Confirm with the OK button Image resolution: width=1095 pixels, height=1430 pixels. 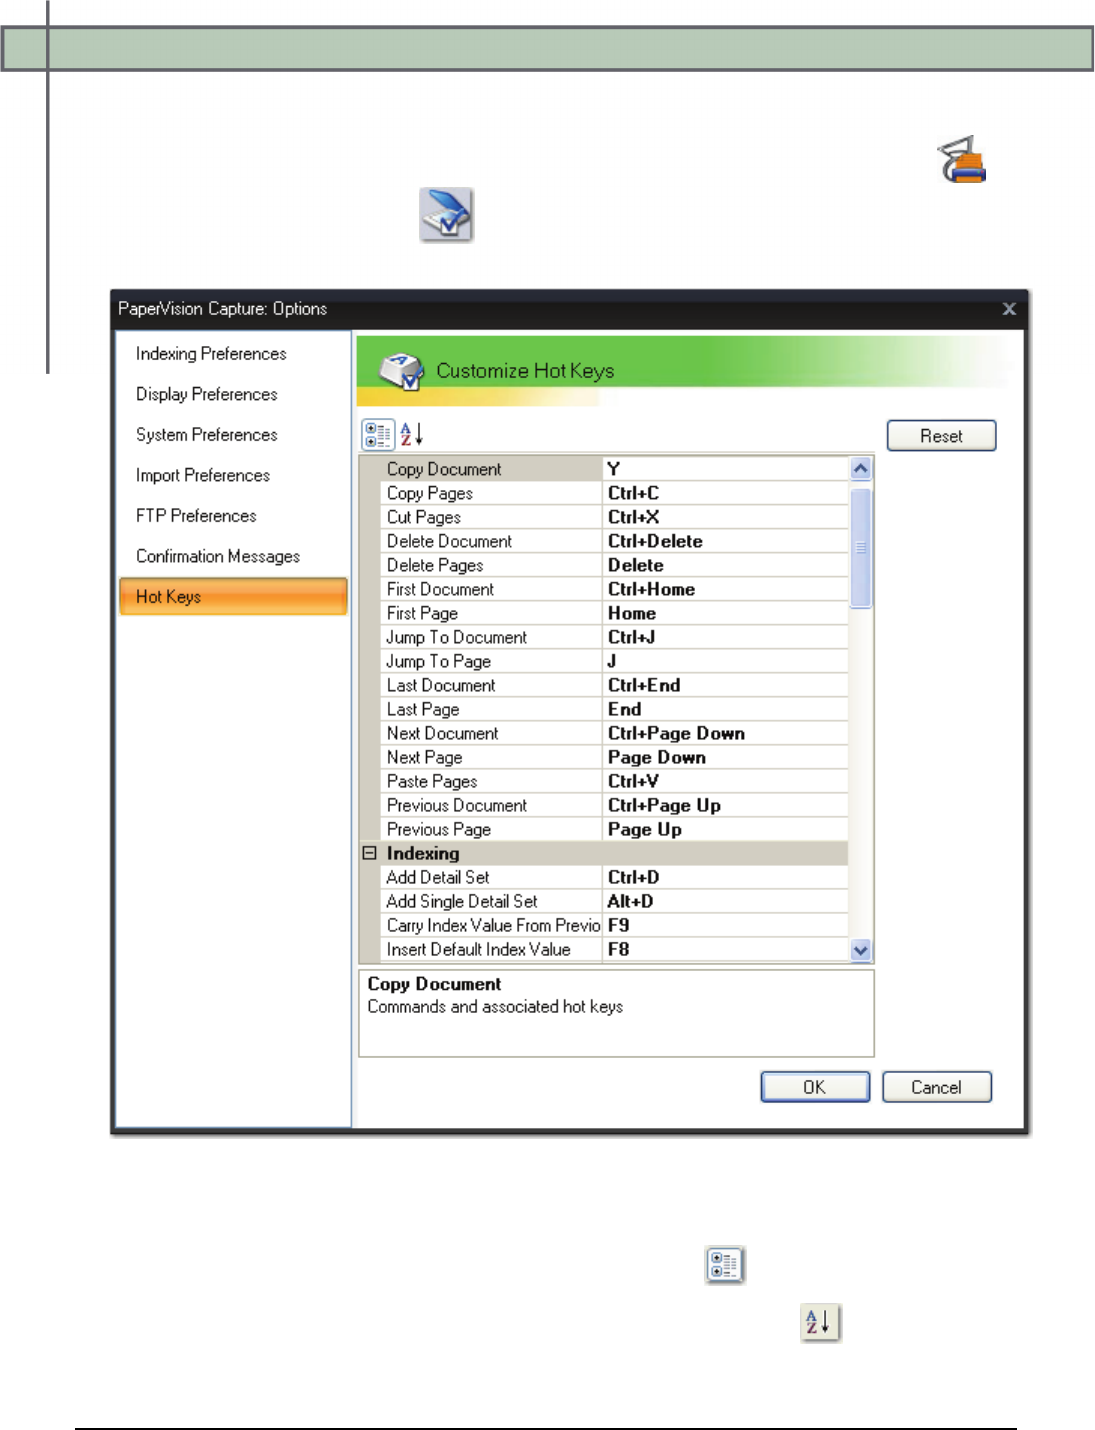pyautogui.click(x=815, y=1087)
